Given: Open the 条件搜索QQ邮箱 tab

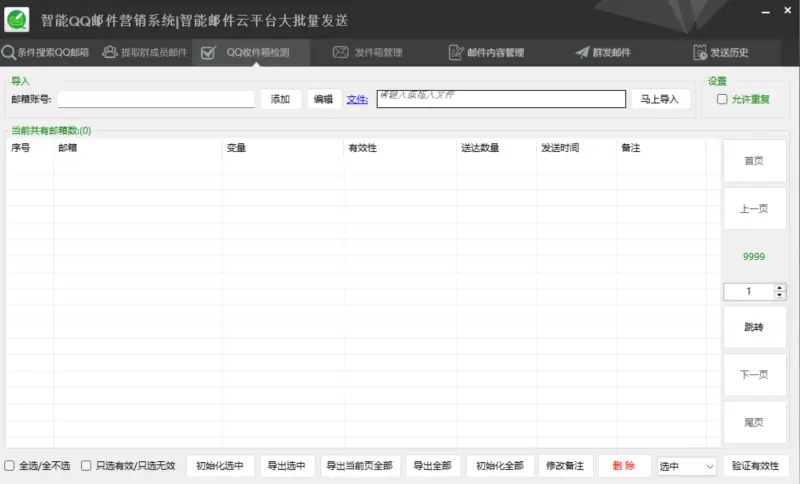Looking at the screenshot, I should coord(45,52).
